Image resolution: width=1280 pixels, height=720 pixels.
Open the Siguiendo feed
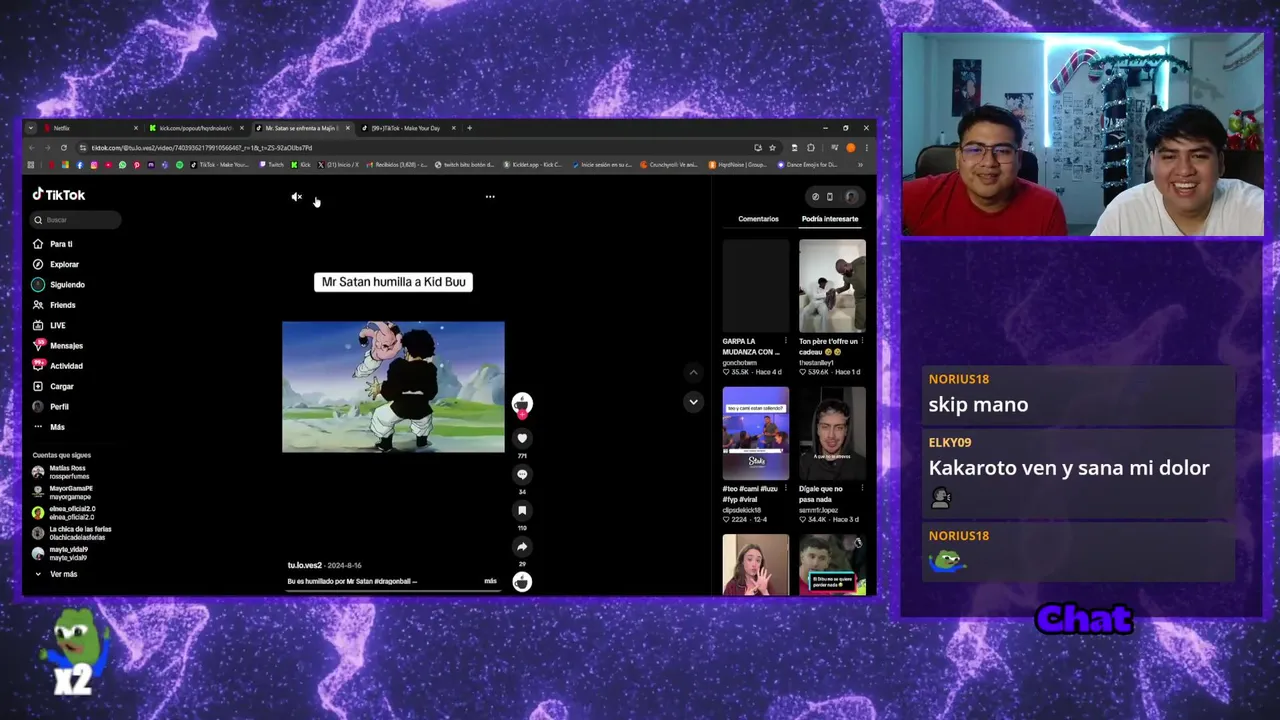[x=59, y=285]
